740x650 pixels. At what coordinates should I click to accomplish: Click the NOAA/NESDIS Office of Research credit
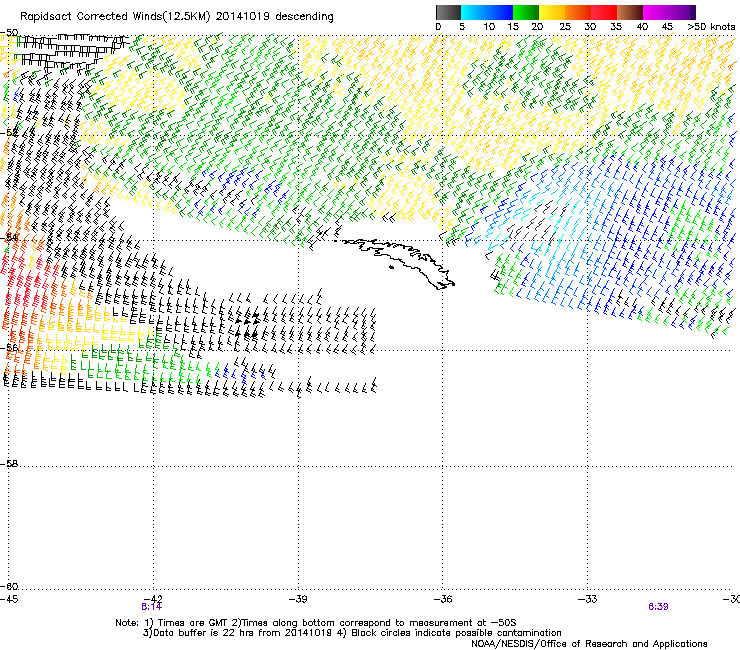tap(589, 644)
